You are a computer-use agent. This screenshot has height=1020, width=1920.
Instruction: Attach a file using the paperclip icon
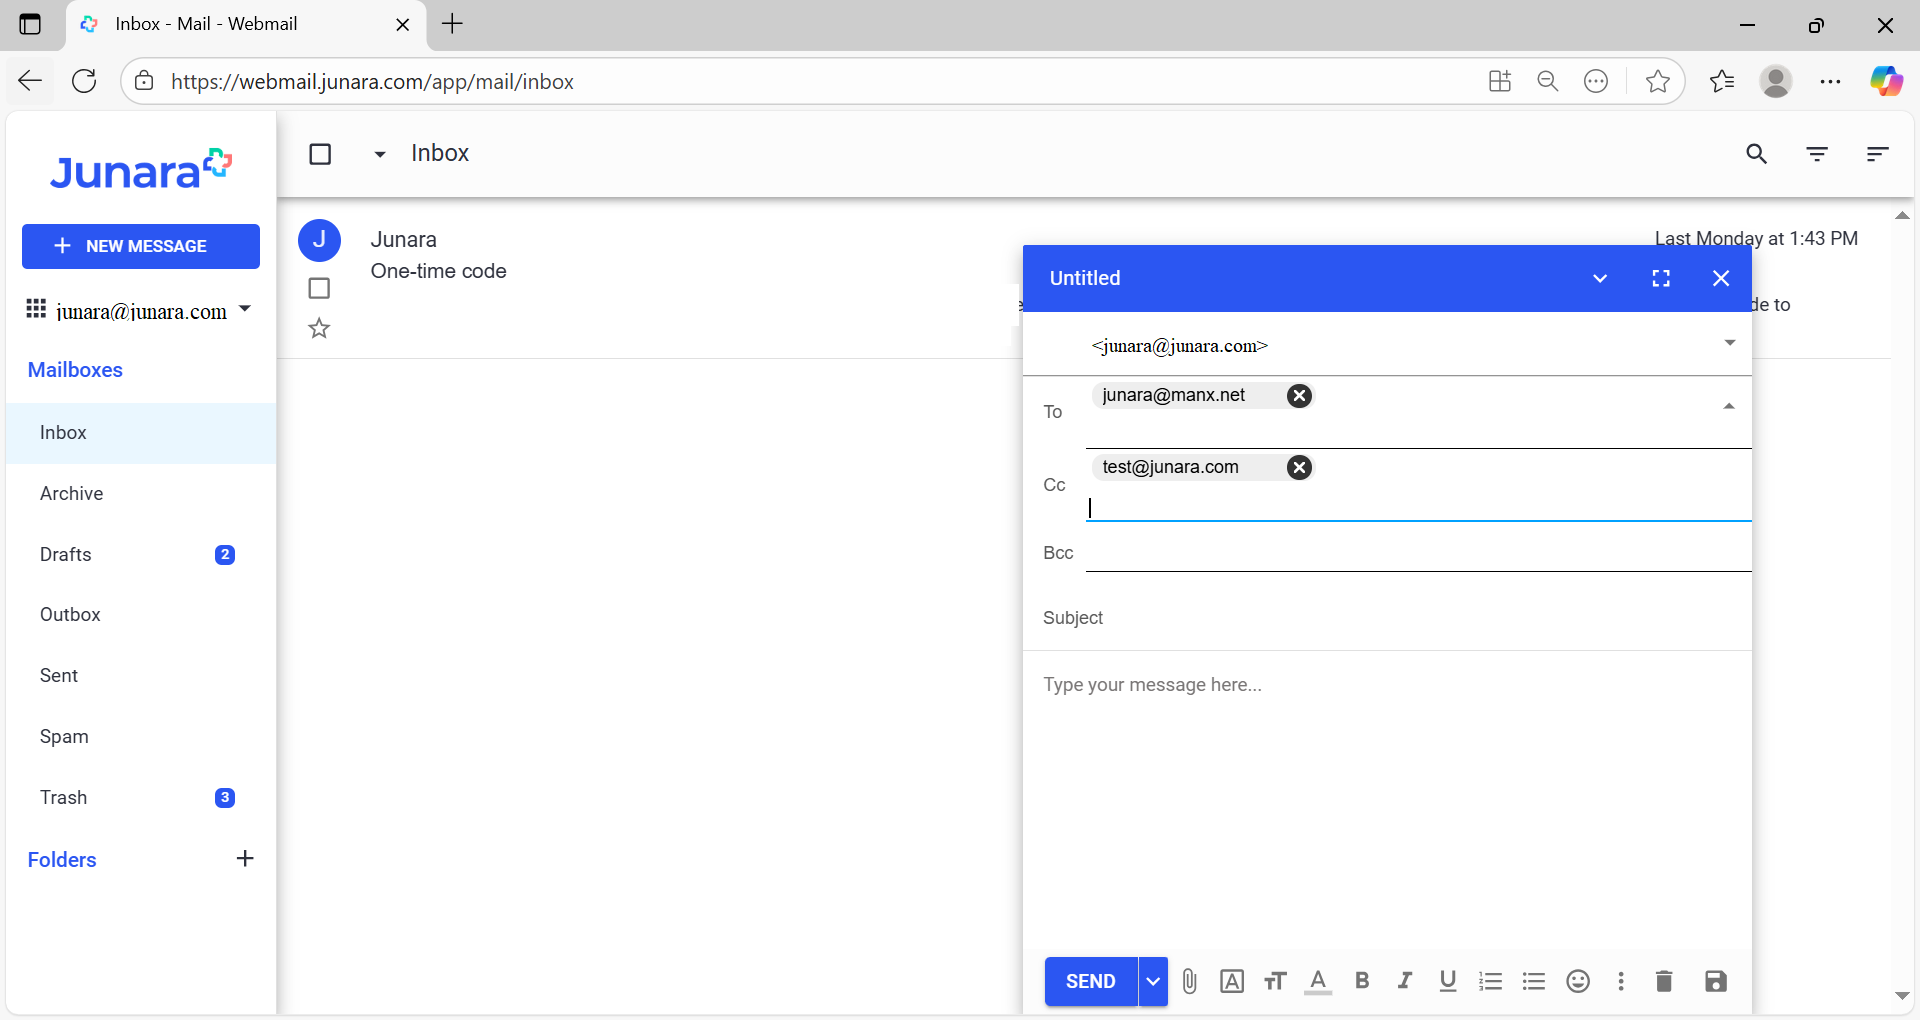1189,981
